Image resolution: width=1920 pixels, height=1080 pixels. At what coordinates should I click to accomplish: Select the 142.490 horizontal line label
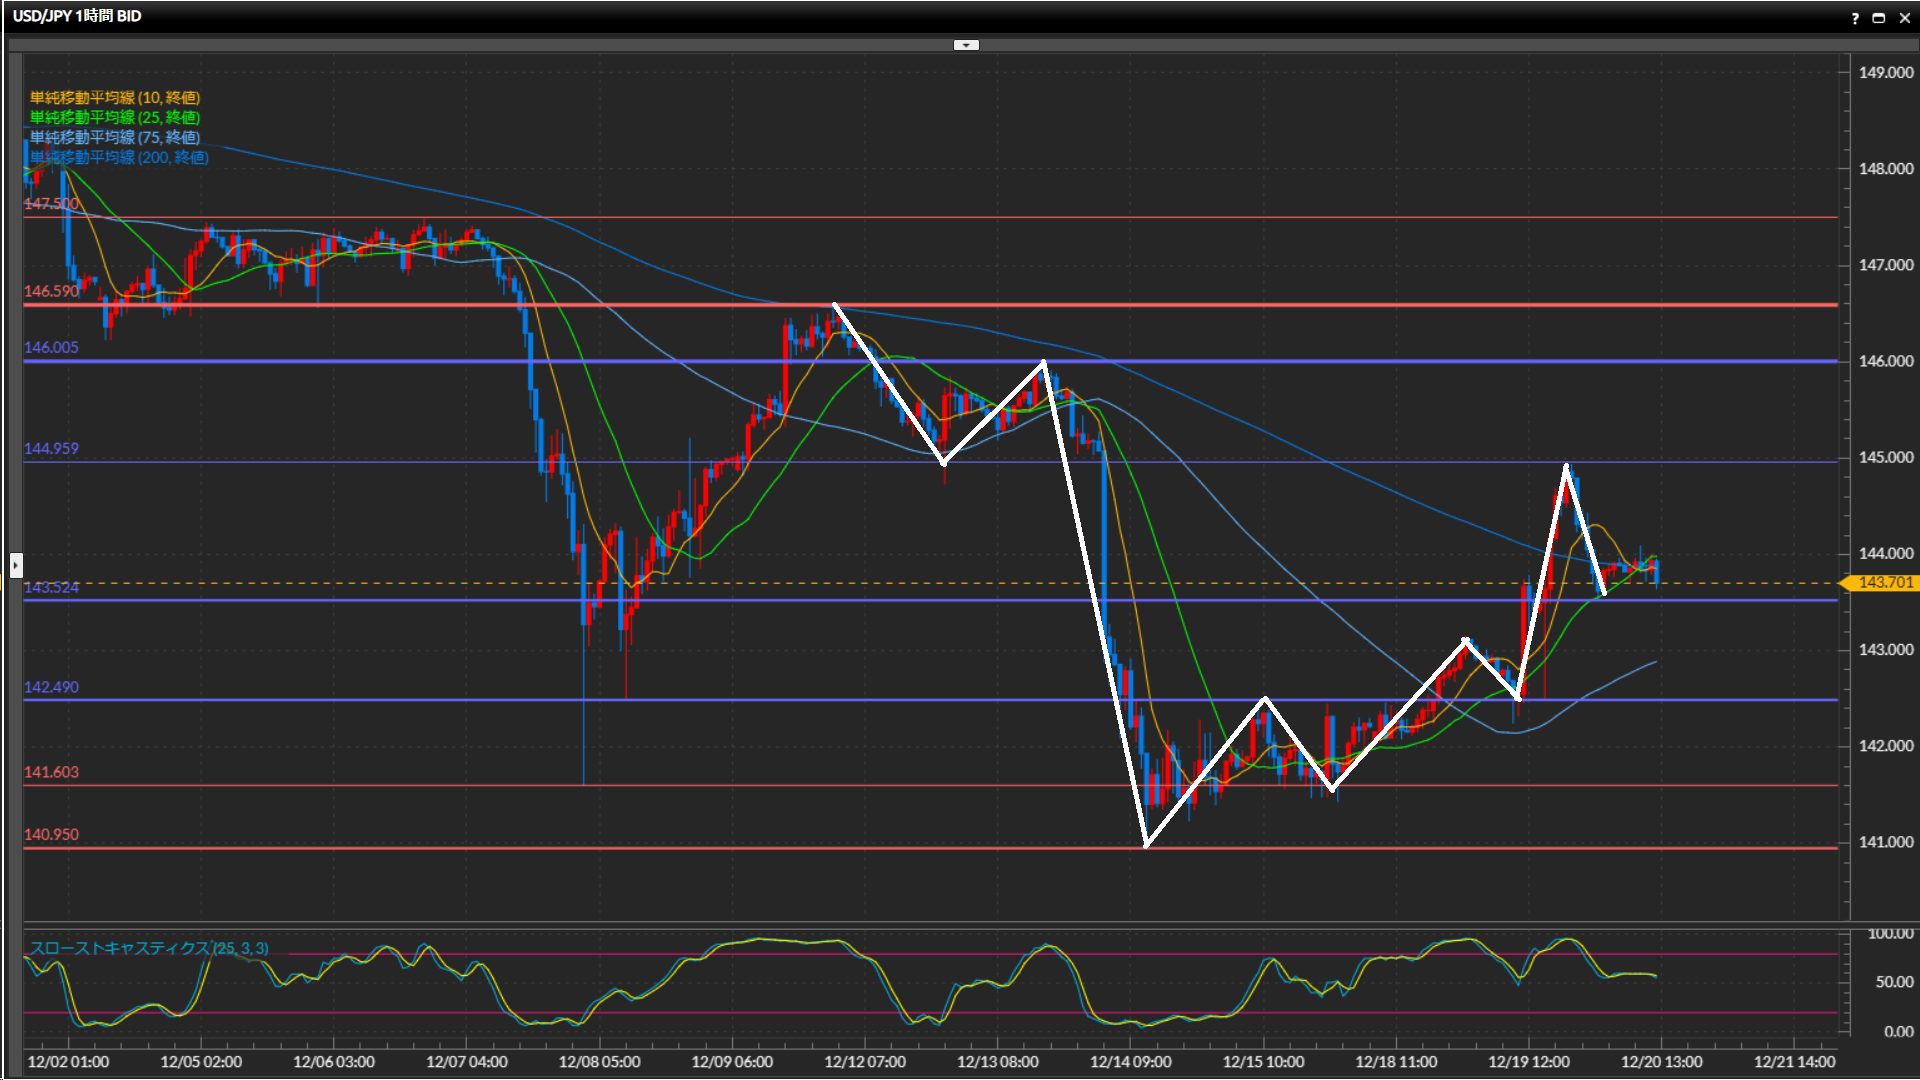(x=51, y=687)
